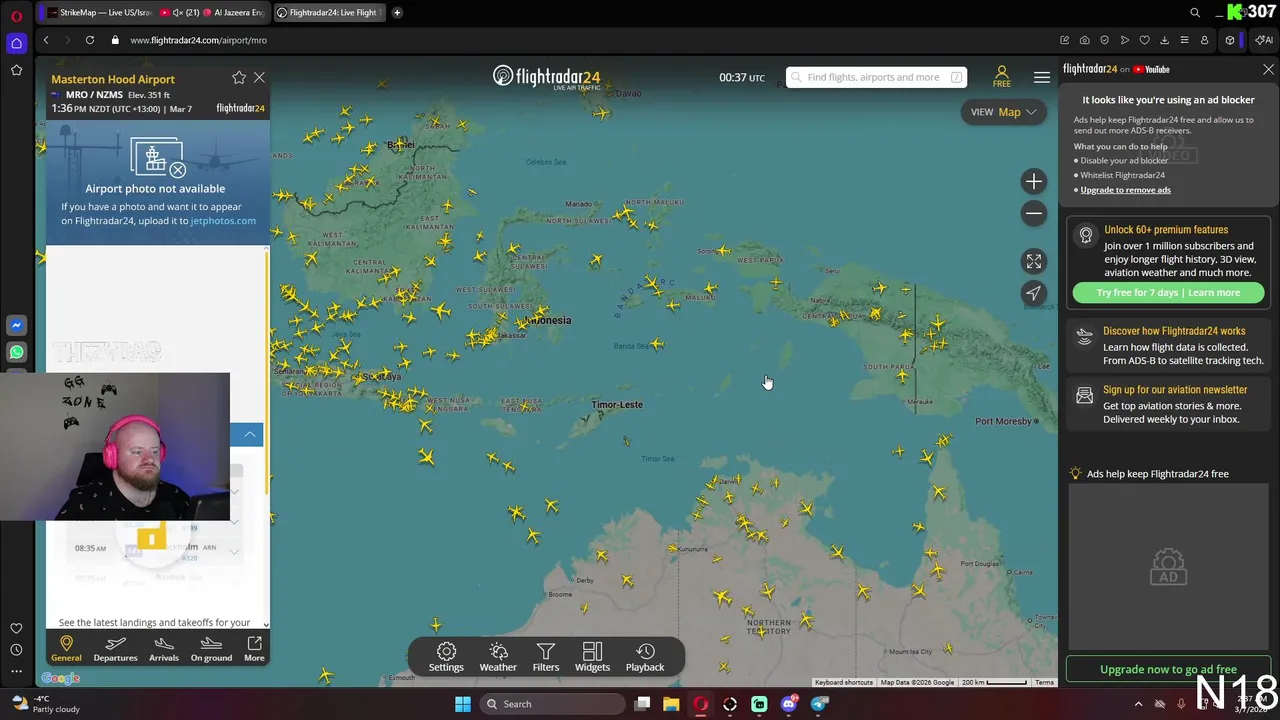Open Opera menu logo

[x=16, y=15]
